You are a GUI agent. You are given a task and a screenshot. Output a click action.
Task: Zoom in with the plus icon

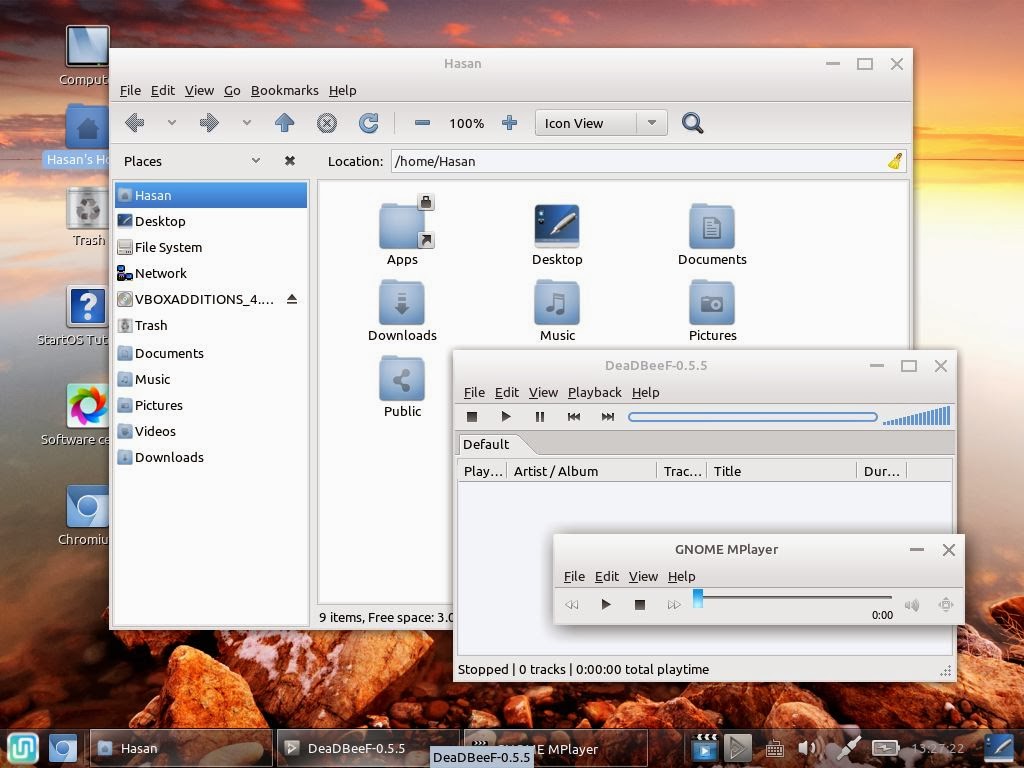(x=509, y=123)
